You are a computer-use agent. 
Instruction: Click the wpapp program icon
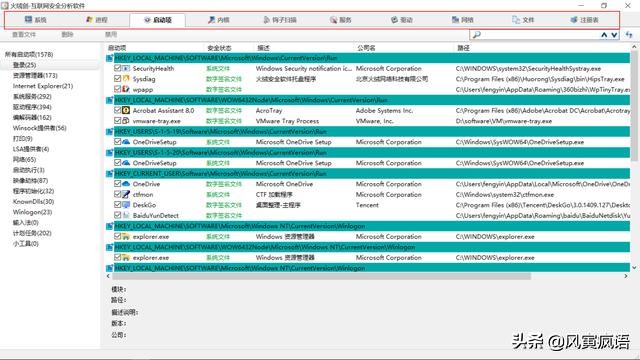coord(126,89)
